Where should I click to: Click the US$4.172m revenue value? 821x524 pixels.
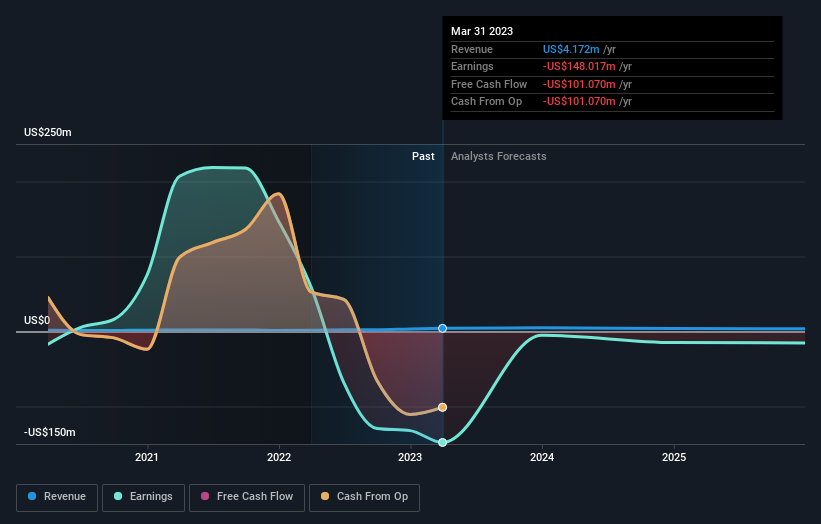click(571, 49)
